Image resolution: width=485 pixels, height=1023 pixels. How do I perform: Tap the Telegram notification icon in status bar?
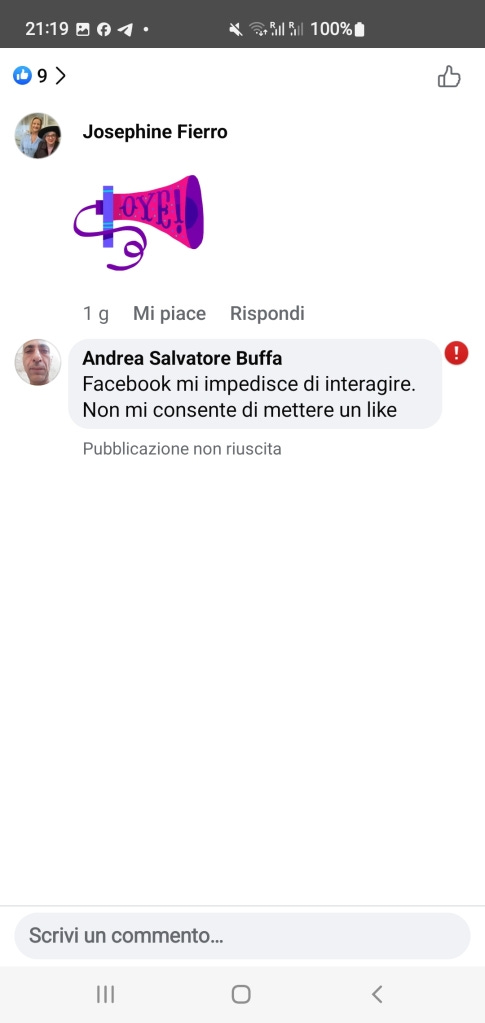click(125, 29)
